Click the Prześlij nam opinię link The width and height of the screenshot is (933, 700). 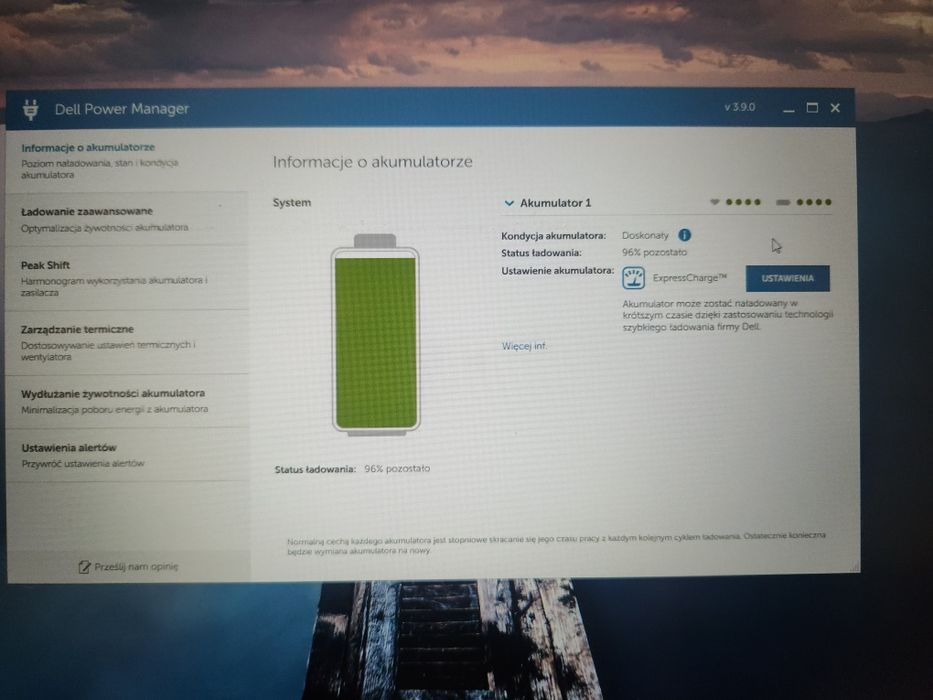tap(136, 567)
